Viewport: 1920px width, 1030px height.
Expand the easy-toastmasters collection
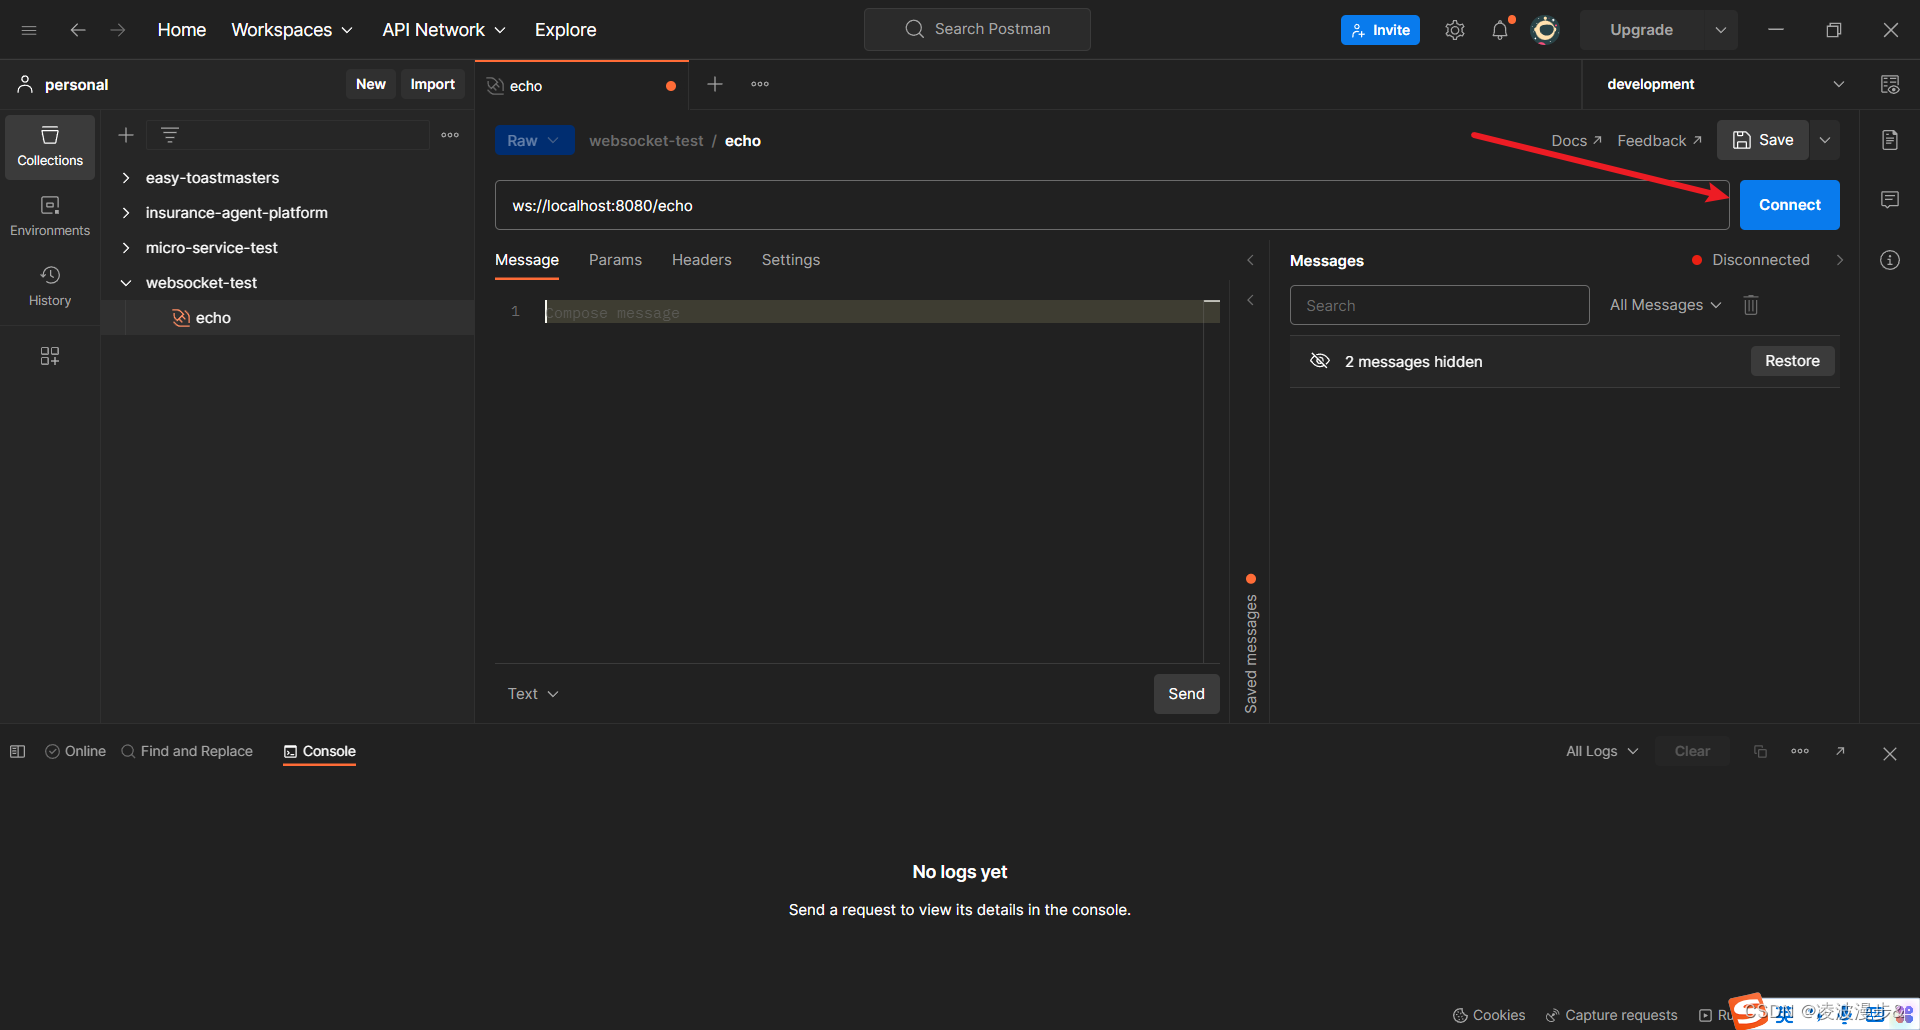point(126,178)
